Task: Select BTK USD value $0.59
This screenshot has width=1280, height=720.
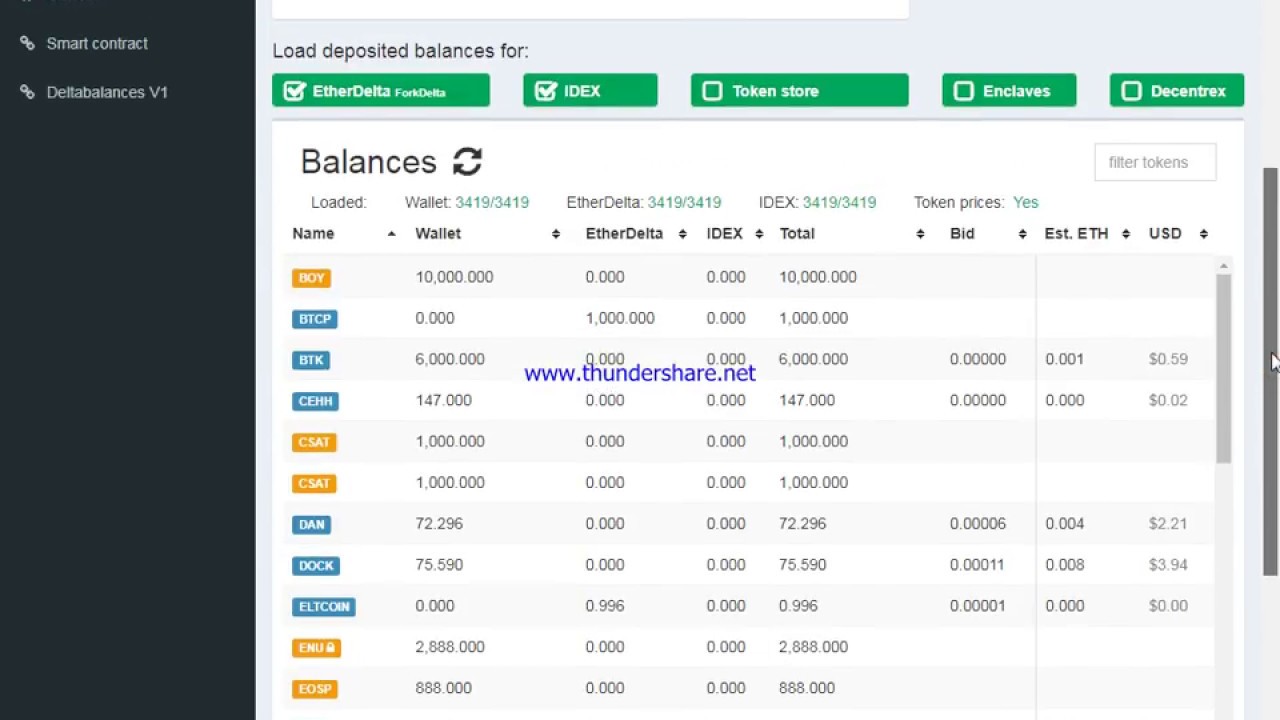Action: point(1168,359)
